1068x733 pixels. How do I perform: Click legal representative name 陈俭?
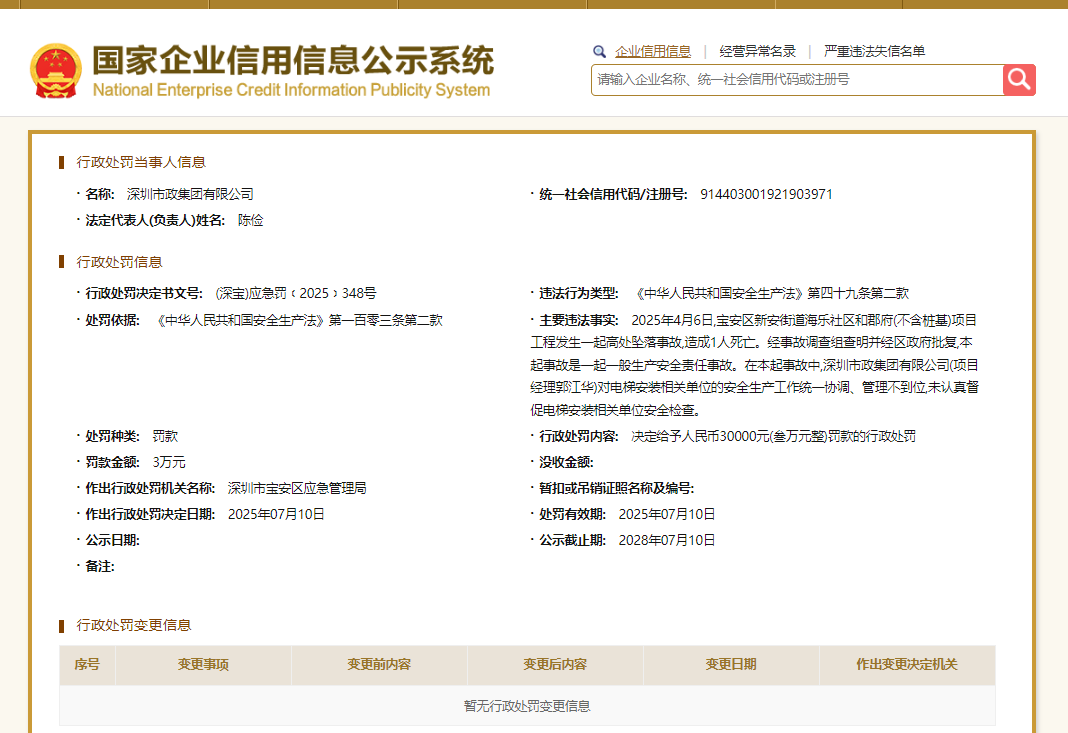click(251, 220)
